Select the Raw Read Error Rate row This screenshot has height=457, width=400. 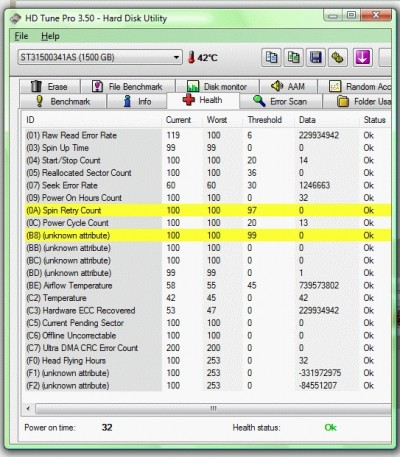pos(207,135)
